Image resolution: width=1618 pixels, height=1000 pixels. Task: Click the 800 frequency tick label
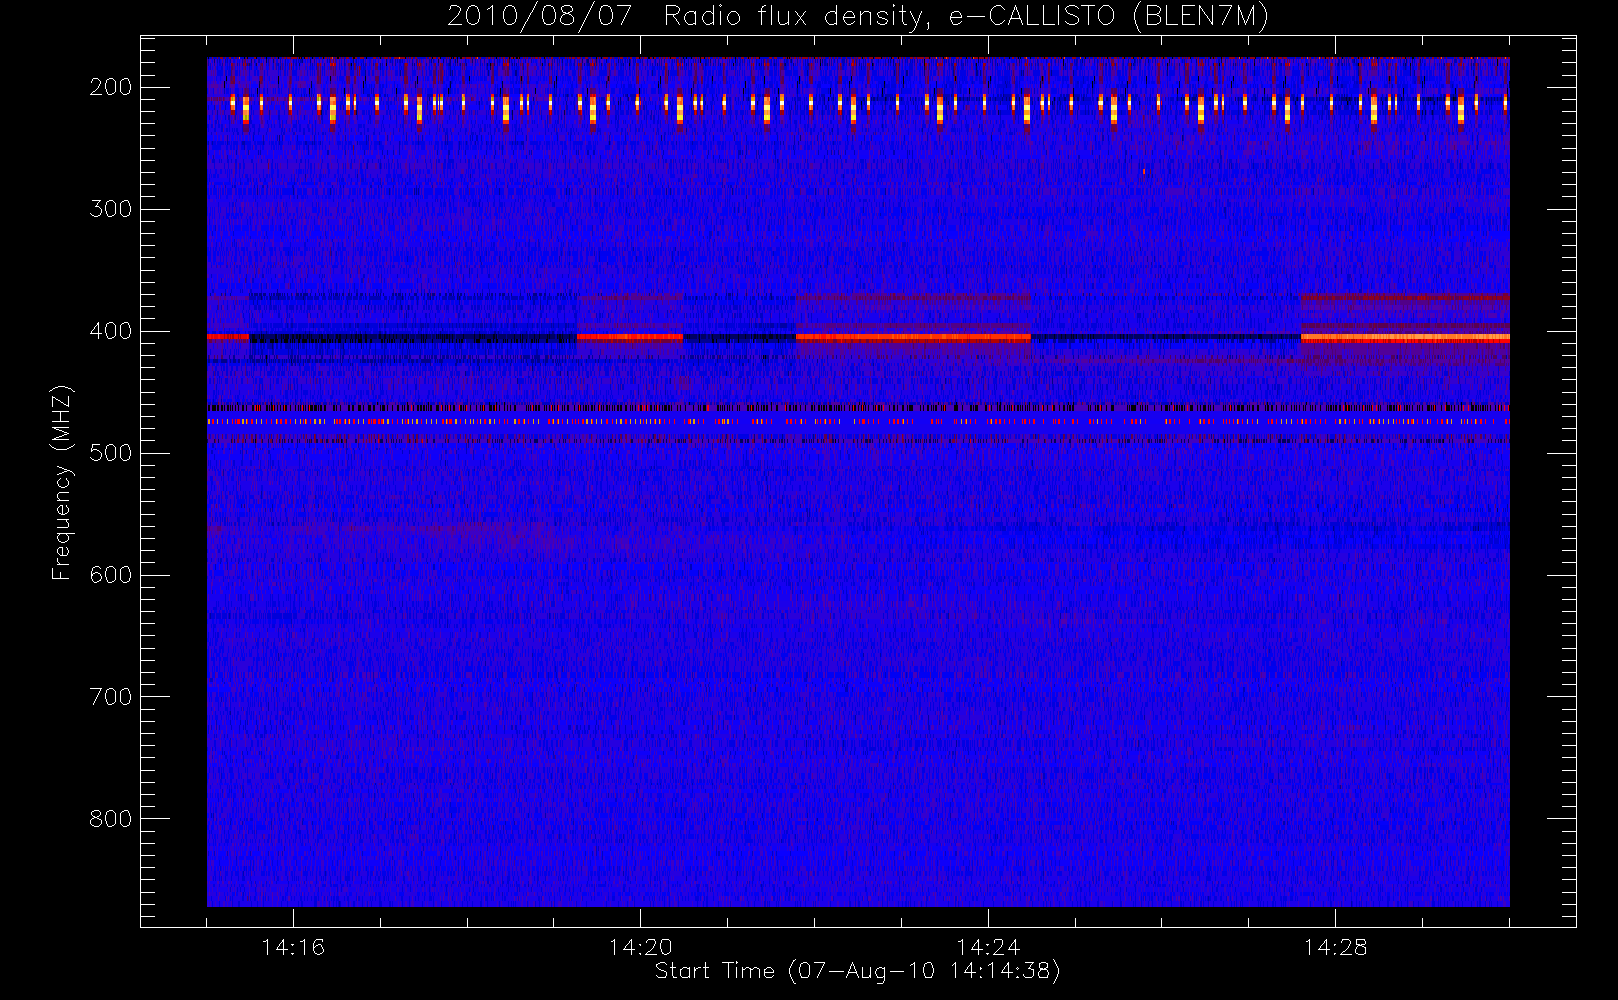click(x=110, y=819)
